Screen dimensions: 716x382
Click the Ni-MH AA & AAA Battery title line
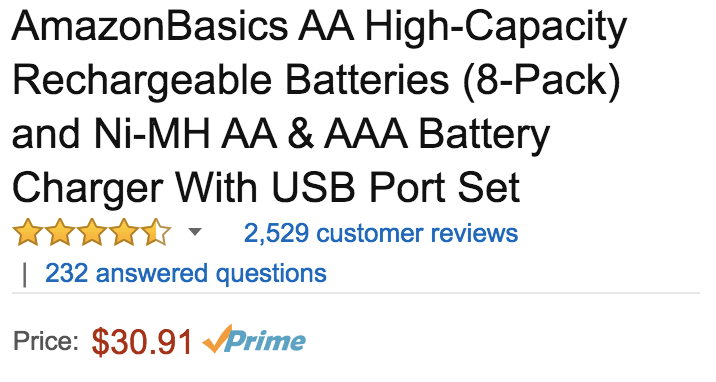281,134
